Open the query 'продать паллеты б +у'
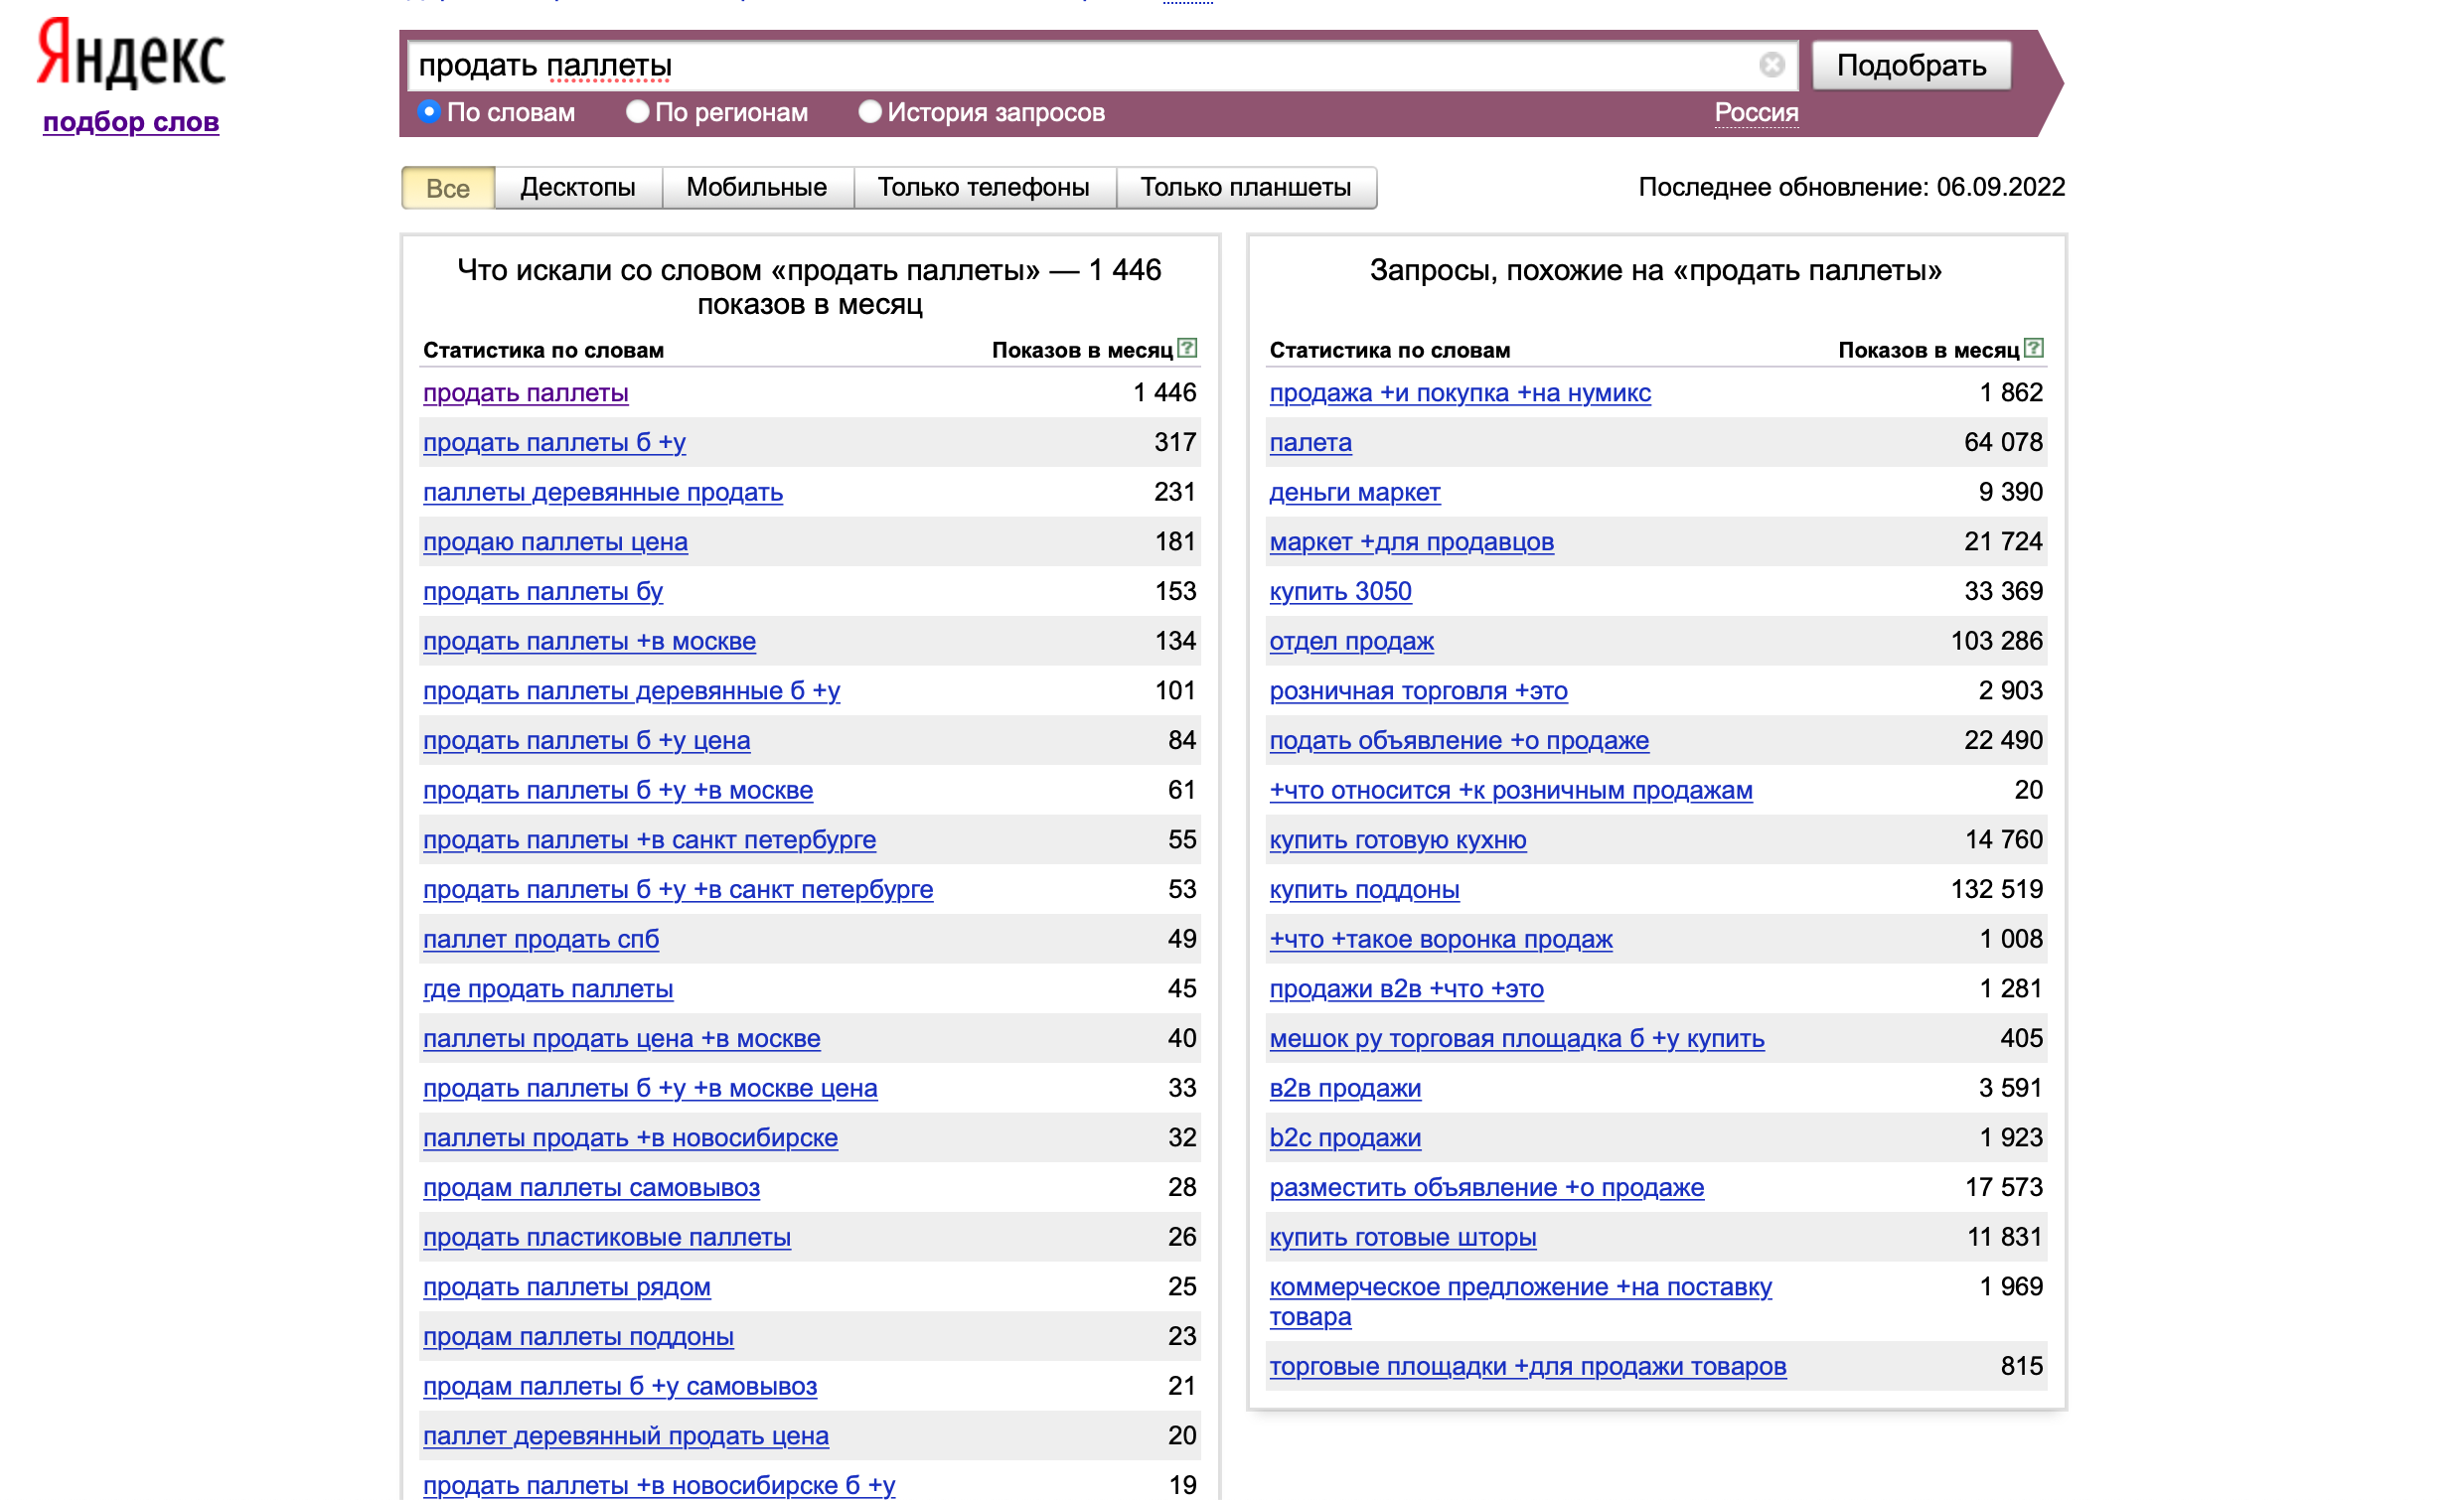The height and width of the screenshot is (1500, 2464). point(554,443)
